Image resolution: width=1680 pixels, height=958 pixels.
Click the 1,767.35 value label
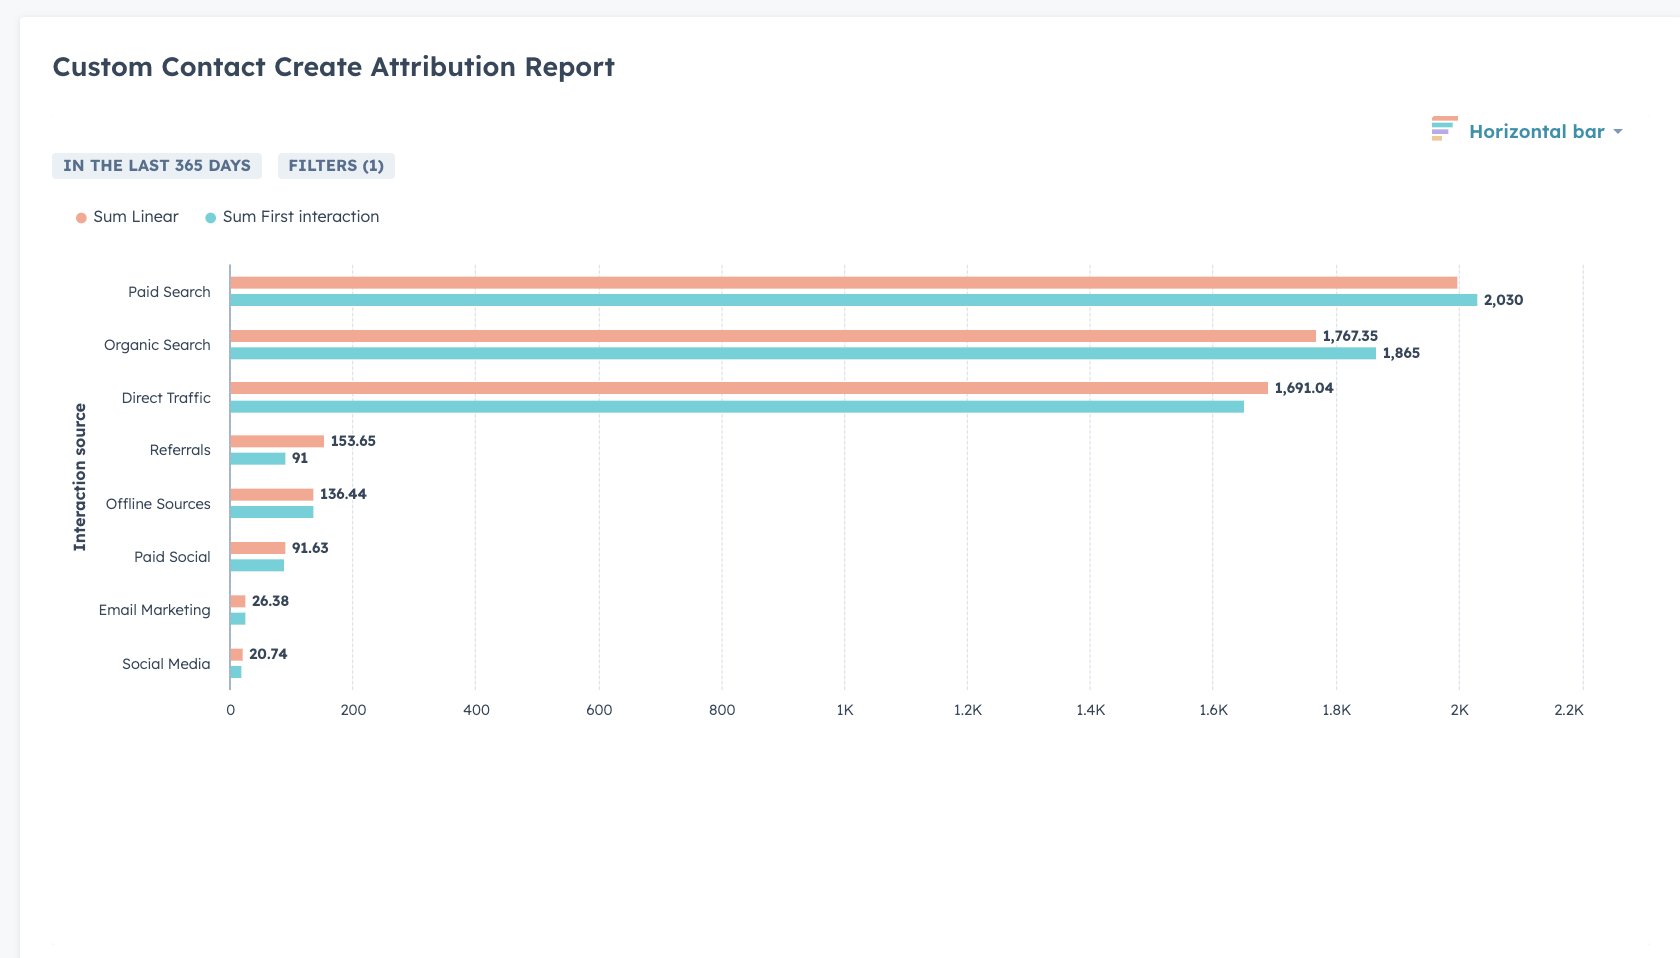(x=1350, y=336)
